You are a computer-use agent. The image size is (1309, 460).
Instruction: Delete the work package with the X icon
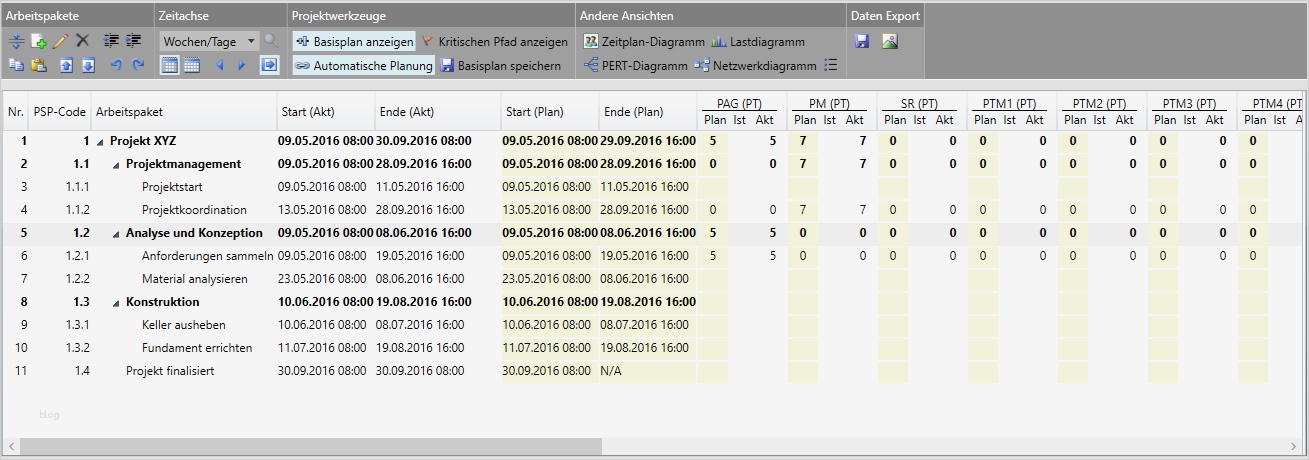[x=83, y=41]
